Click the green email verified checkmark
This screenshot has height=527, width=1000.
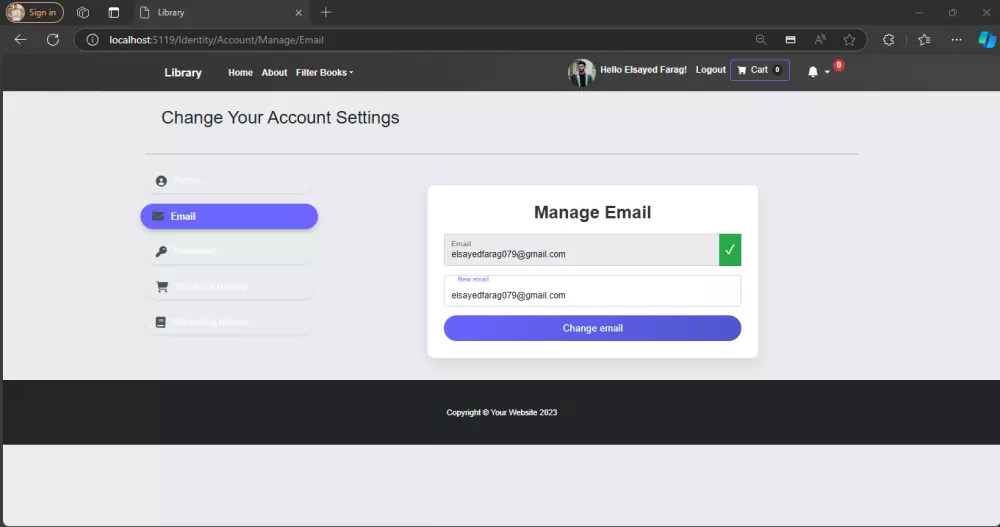(x=730, y=249)
